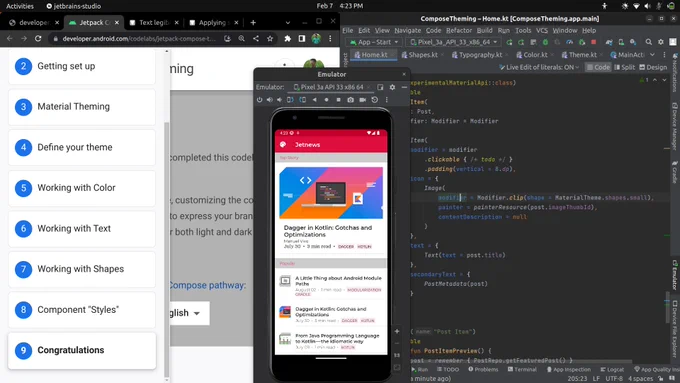Screen dimensions: 680x383
Task: Open Activities overview in top bar
Action: 20,6
